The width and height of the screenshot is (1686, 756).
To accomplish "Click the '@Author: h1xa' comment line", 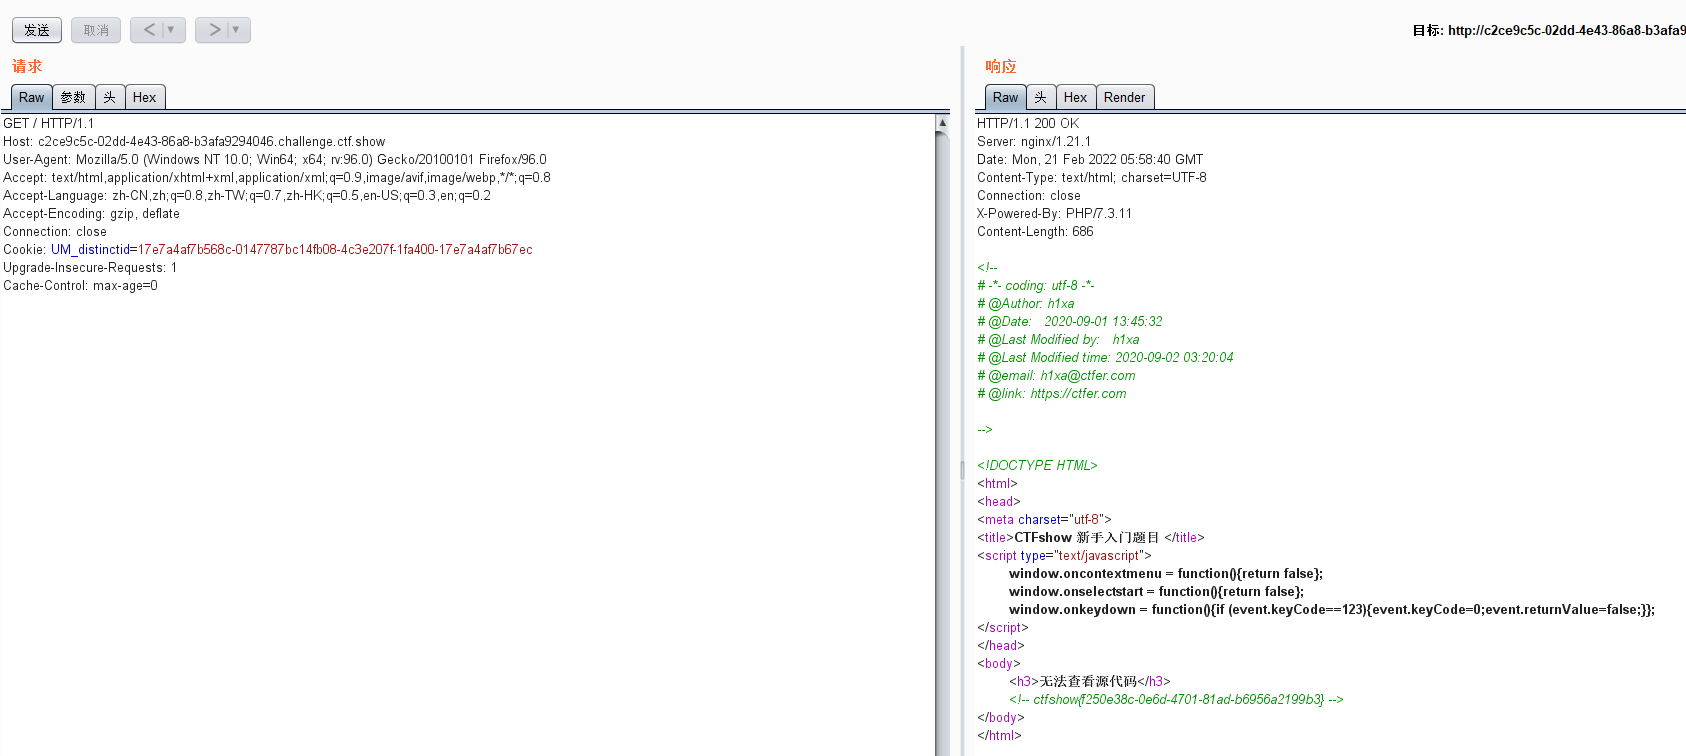I will [1026, 303].
